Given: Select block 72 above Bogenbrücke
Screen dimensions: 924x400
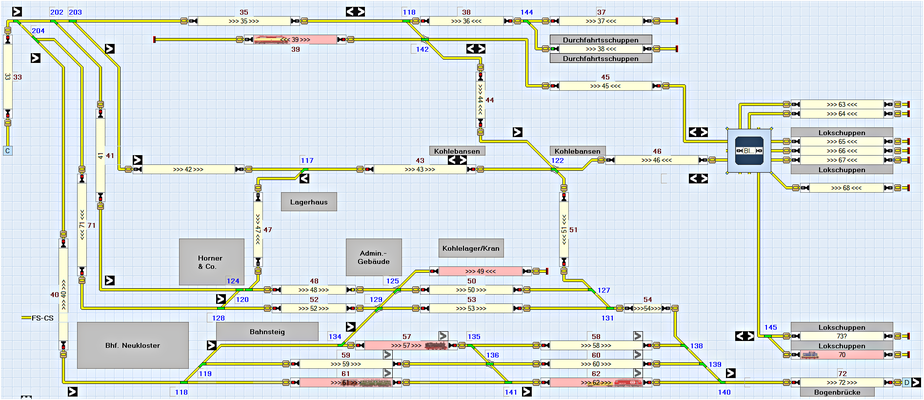Looking at the screenshot, I should tap(842, 382).
